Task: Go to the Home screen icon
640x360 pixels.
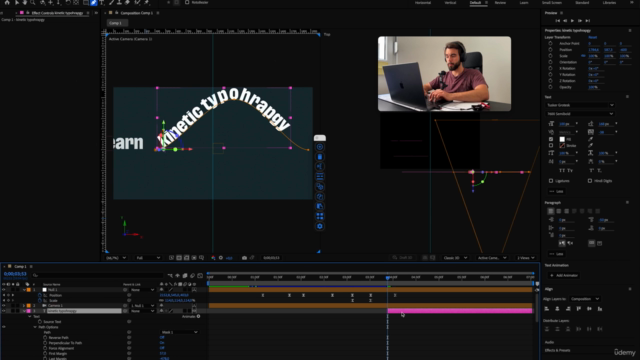Action: (x=7, y=2)
